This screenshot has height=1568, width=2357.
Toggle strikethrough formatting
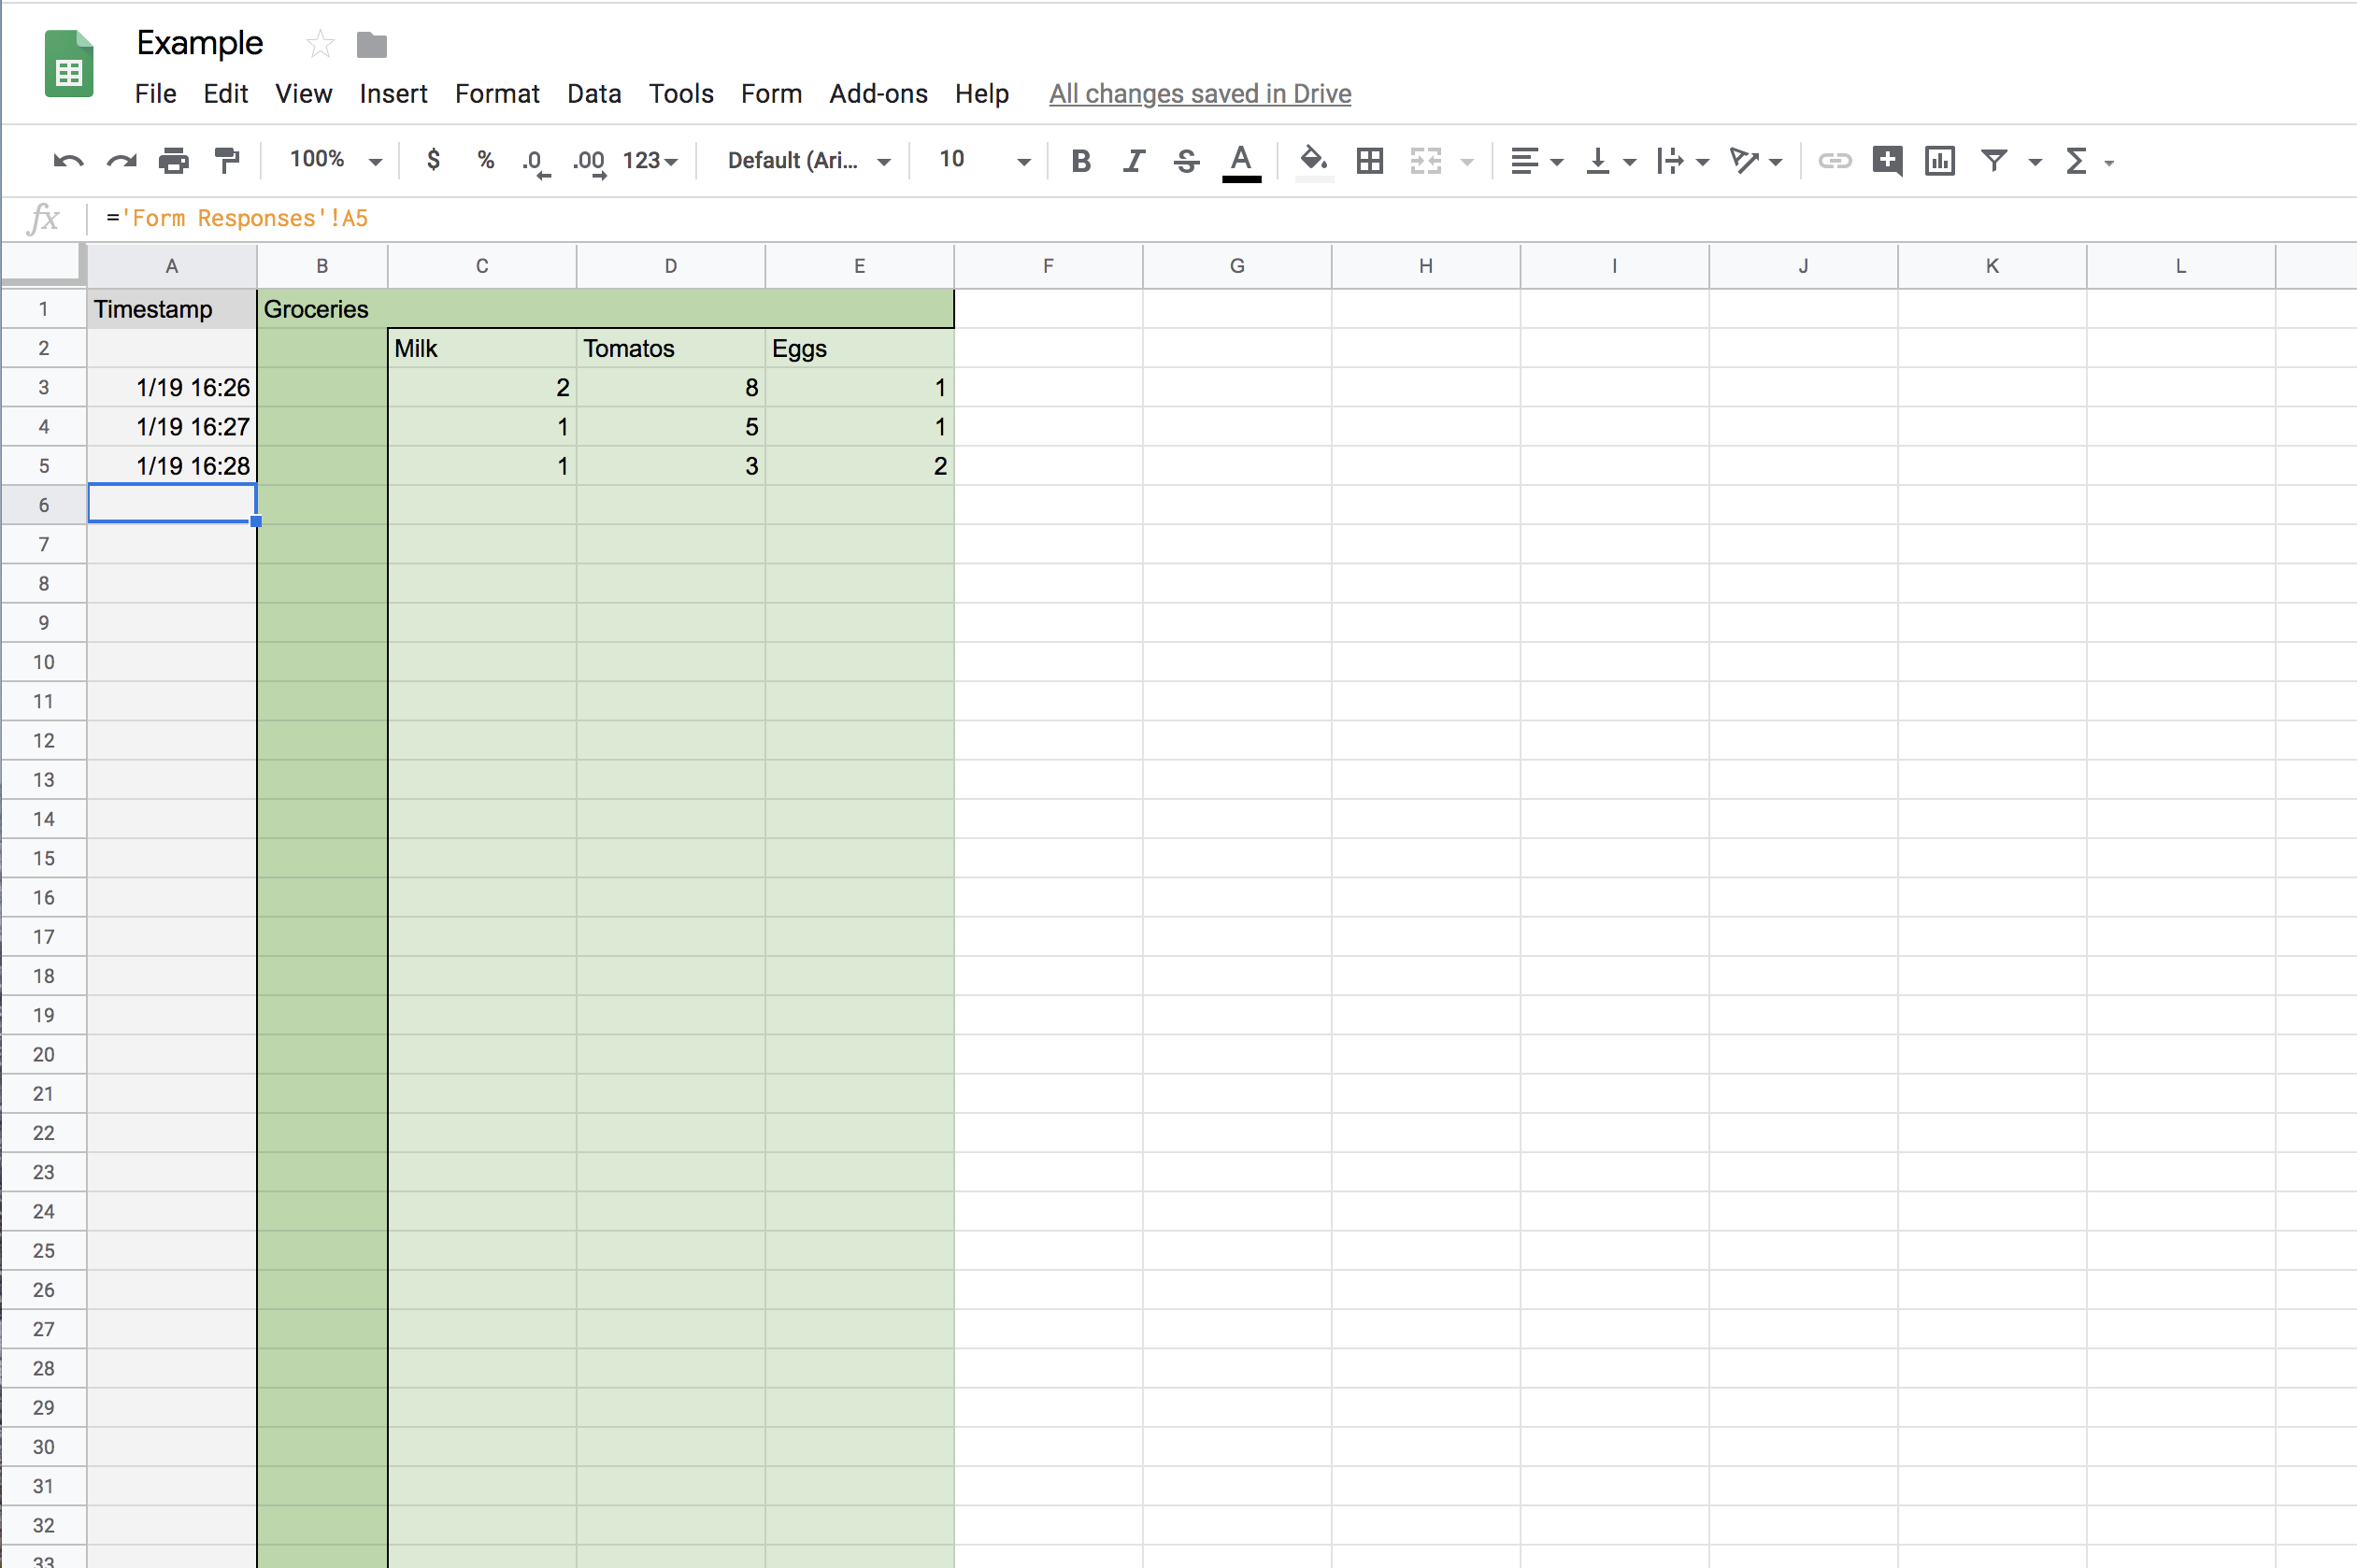click(x=1186, y=161)
